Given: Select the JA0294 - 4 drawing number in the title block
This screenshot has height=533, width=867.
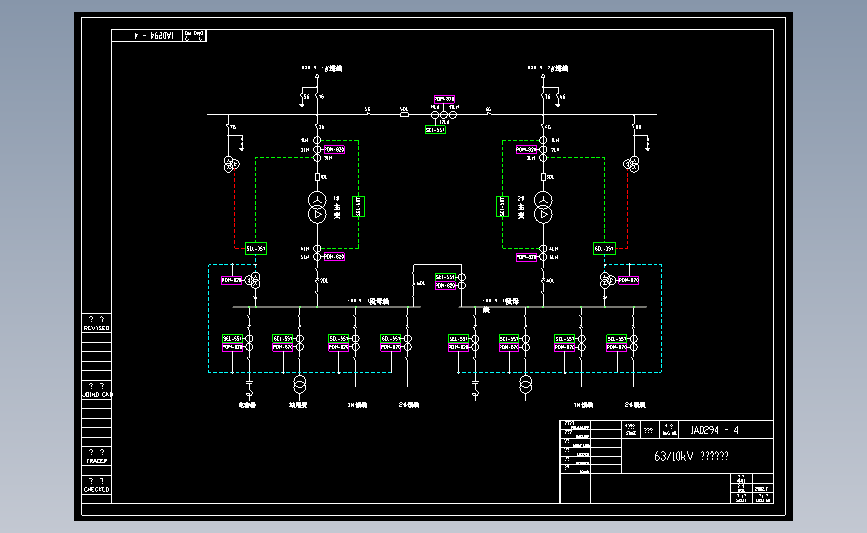Looking at the screenshot, I should (714, 430).
